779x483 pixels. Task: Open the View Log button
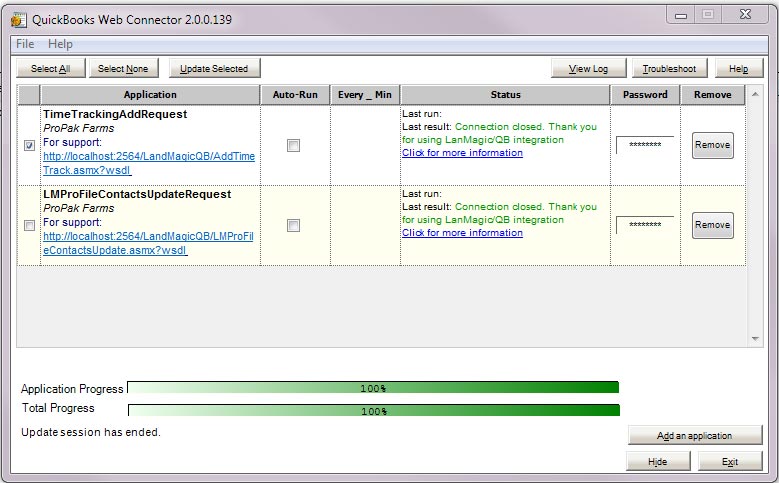click(x=588, y=69)
